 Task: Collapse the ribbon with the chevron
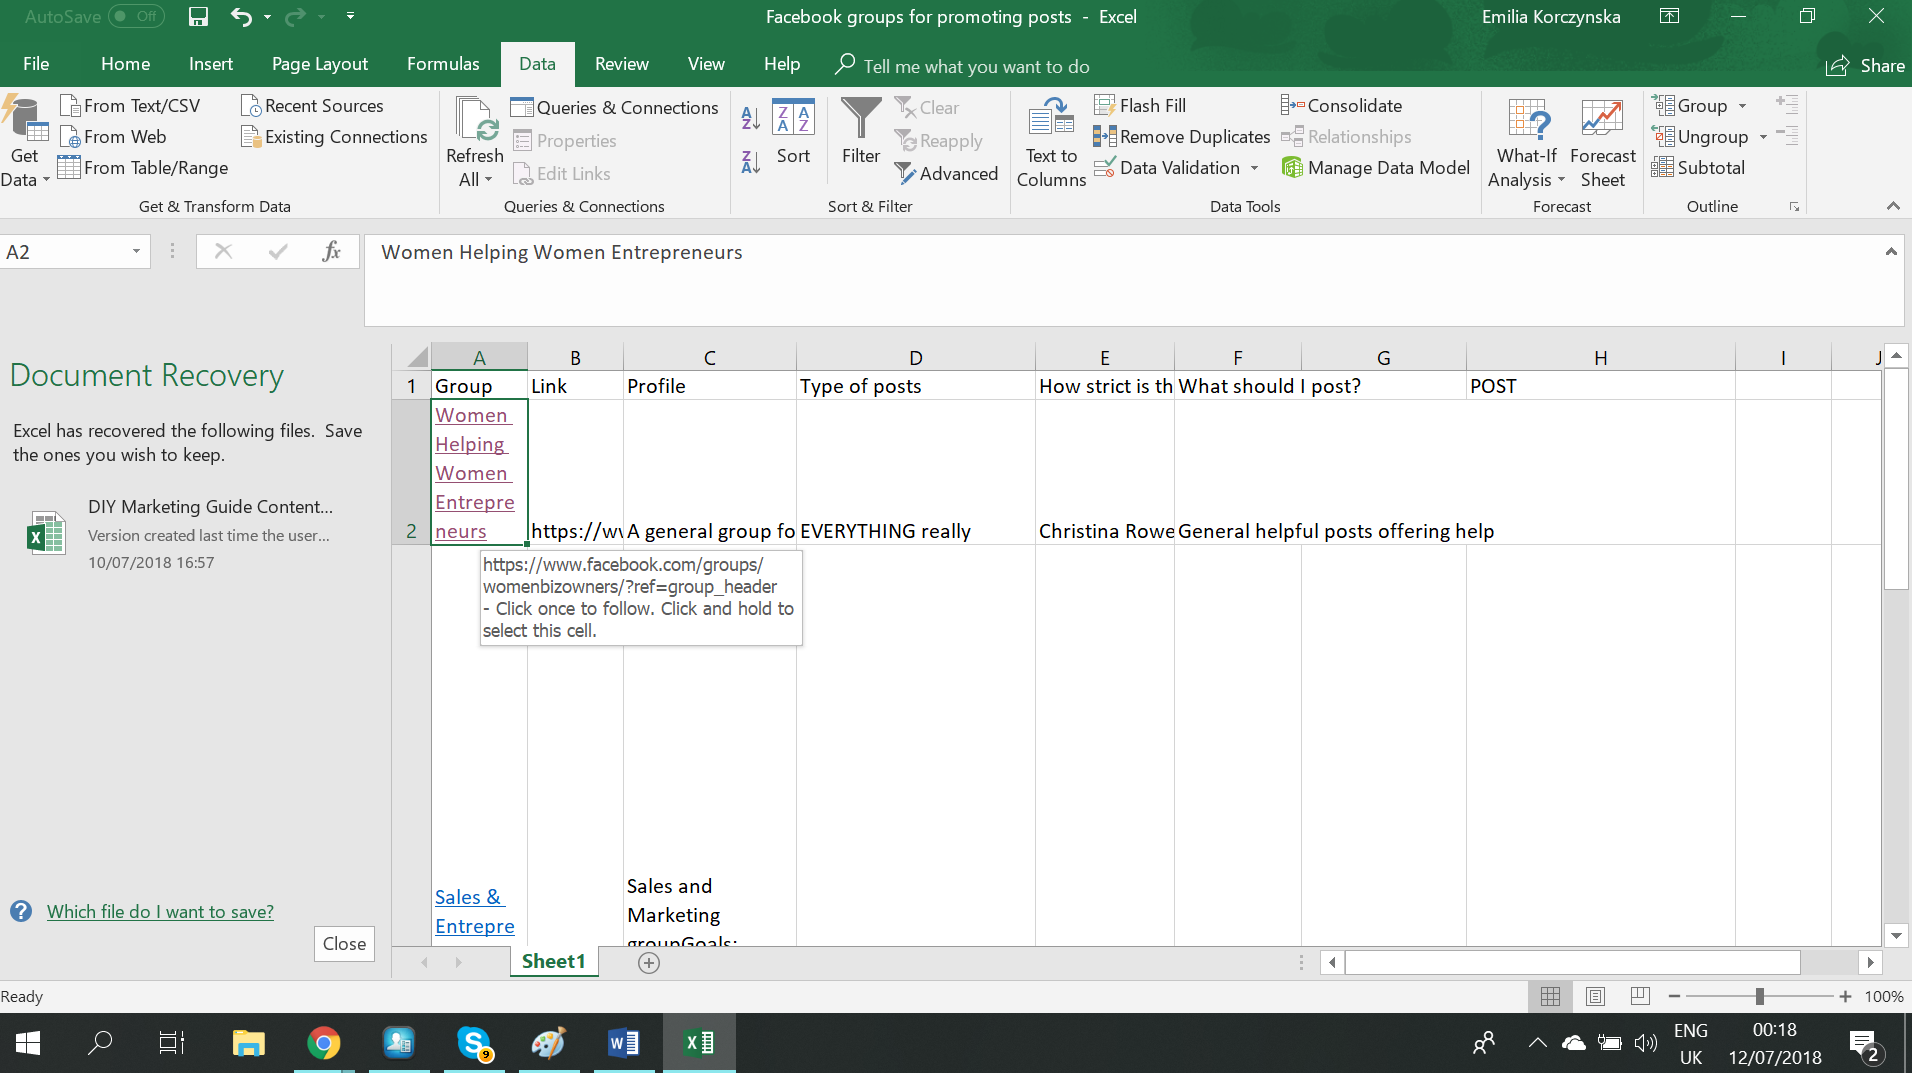point(1893,206)
